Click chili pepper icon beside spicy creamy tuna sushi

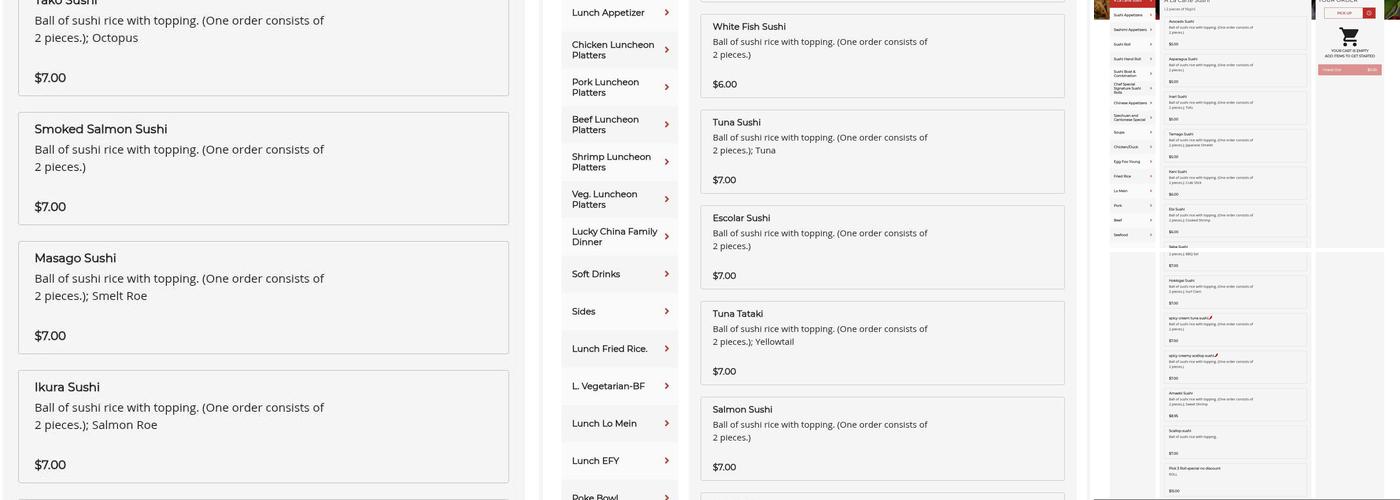[1211, 318]
